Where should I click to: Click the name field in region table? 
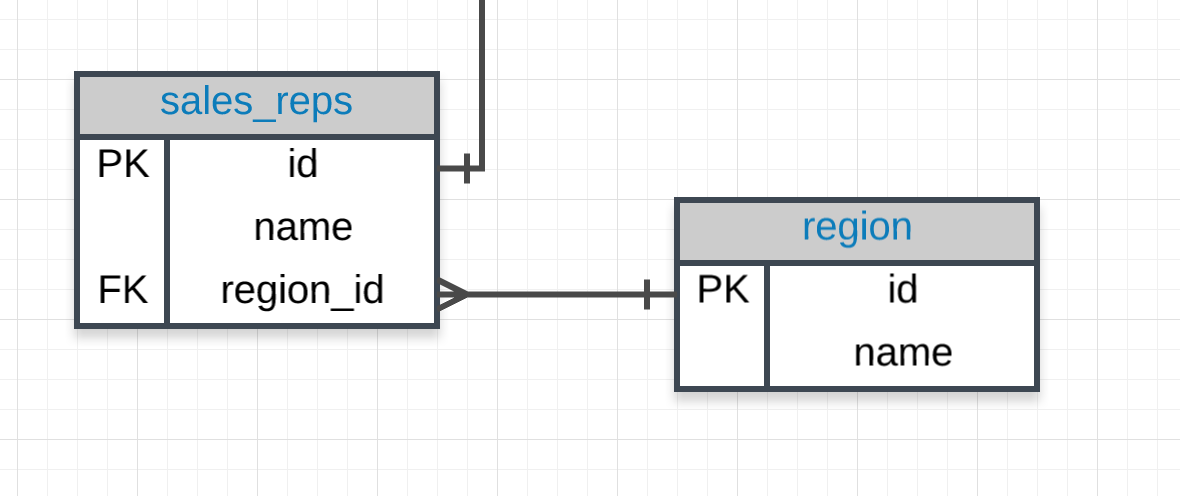click(902, 352)
